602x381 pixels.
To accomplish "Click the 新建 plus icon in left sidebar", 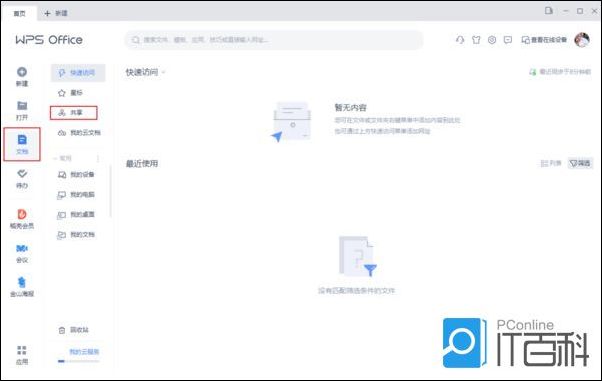I will click(22, 72).
